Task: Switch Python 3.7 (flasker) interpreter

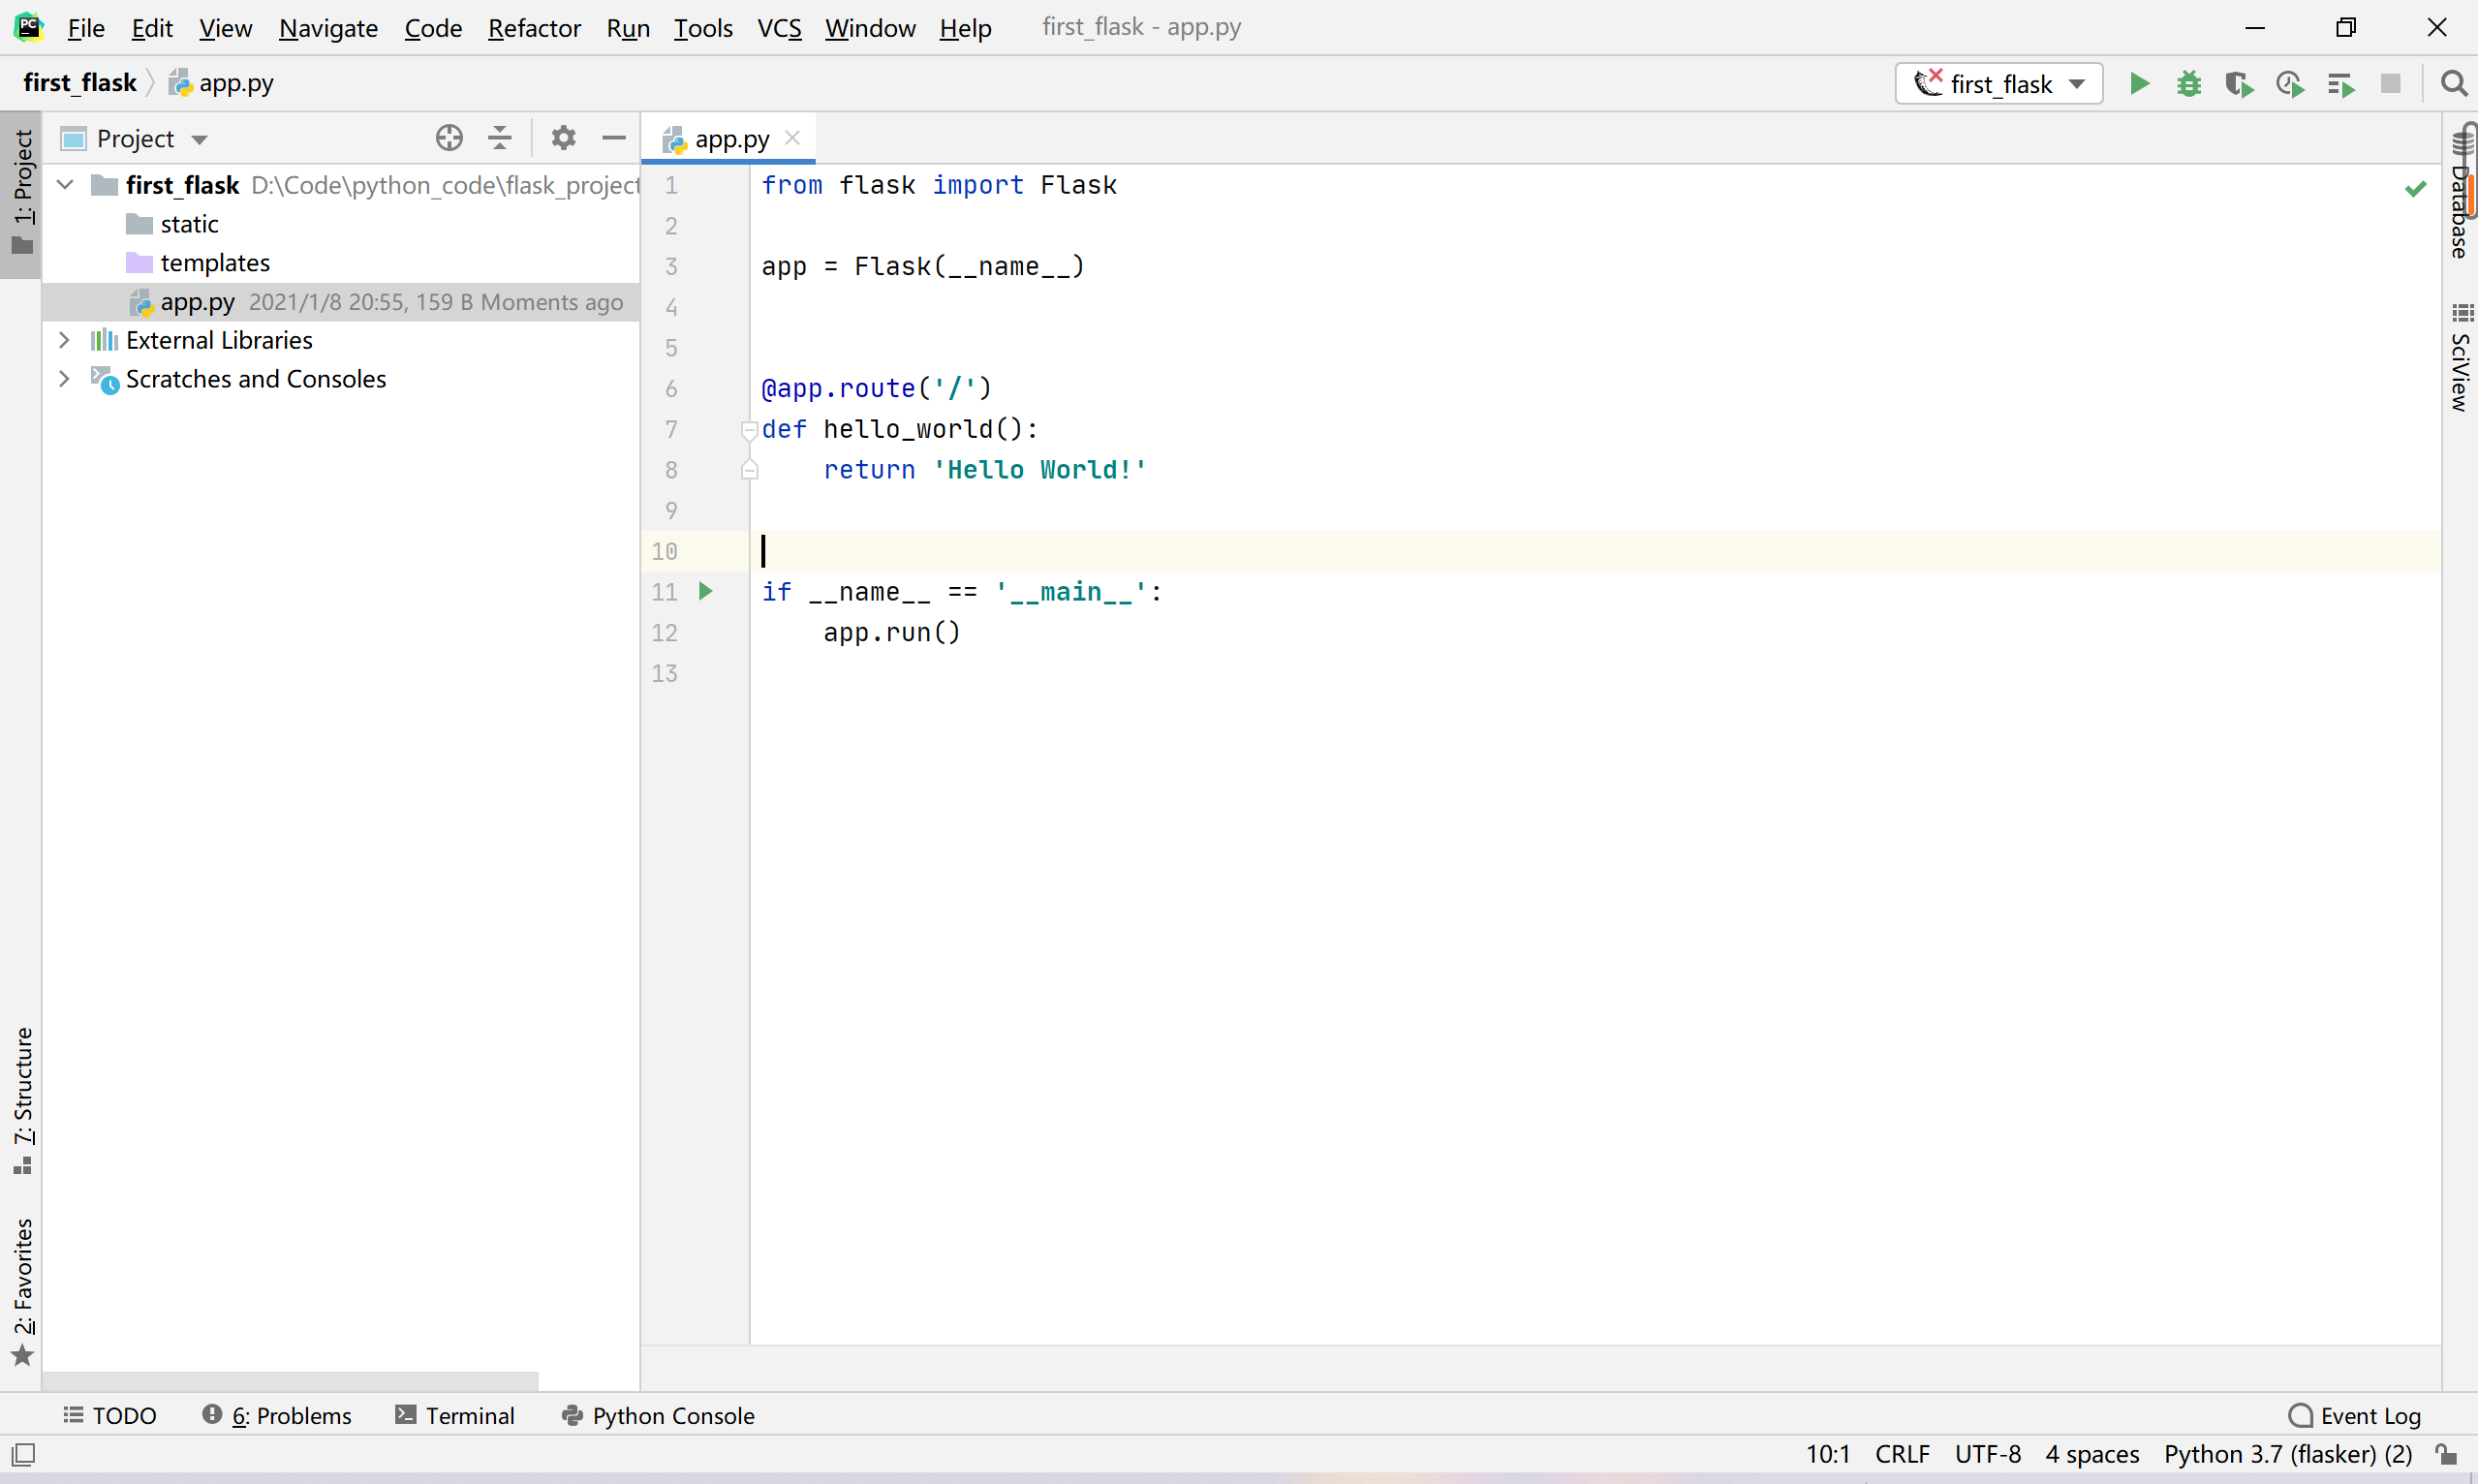Action: click(2288, 1454)
